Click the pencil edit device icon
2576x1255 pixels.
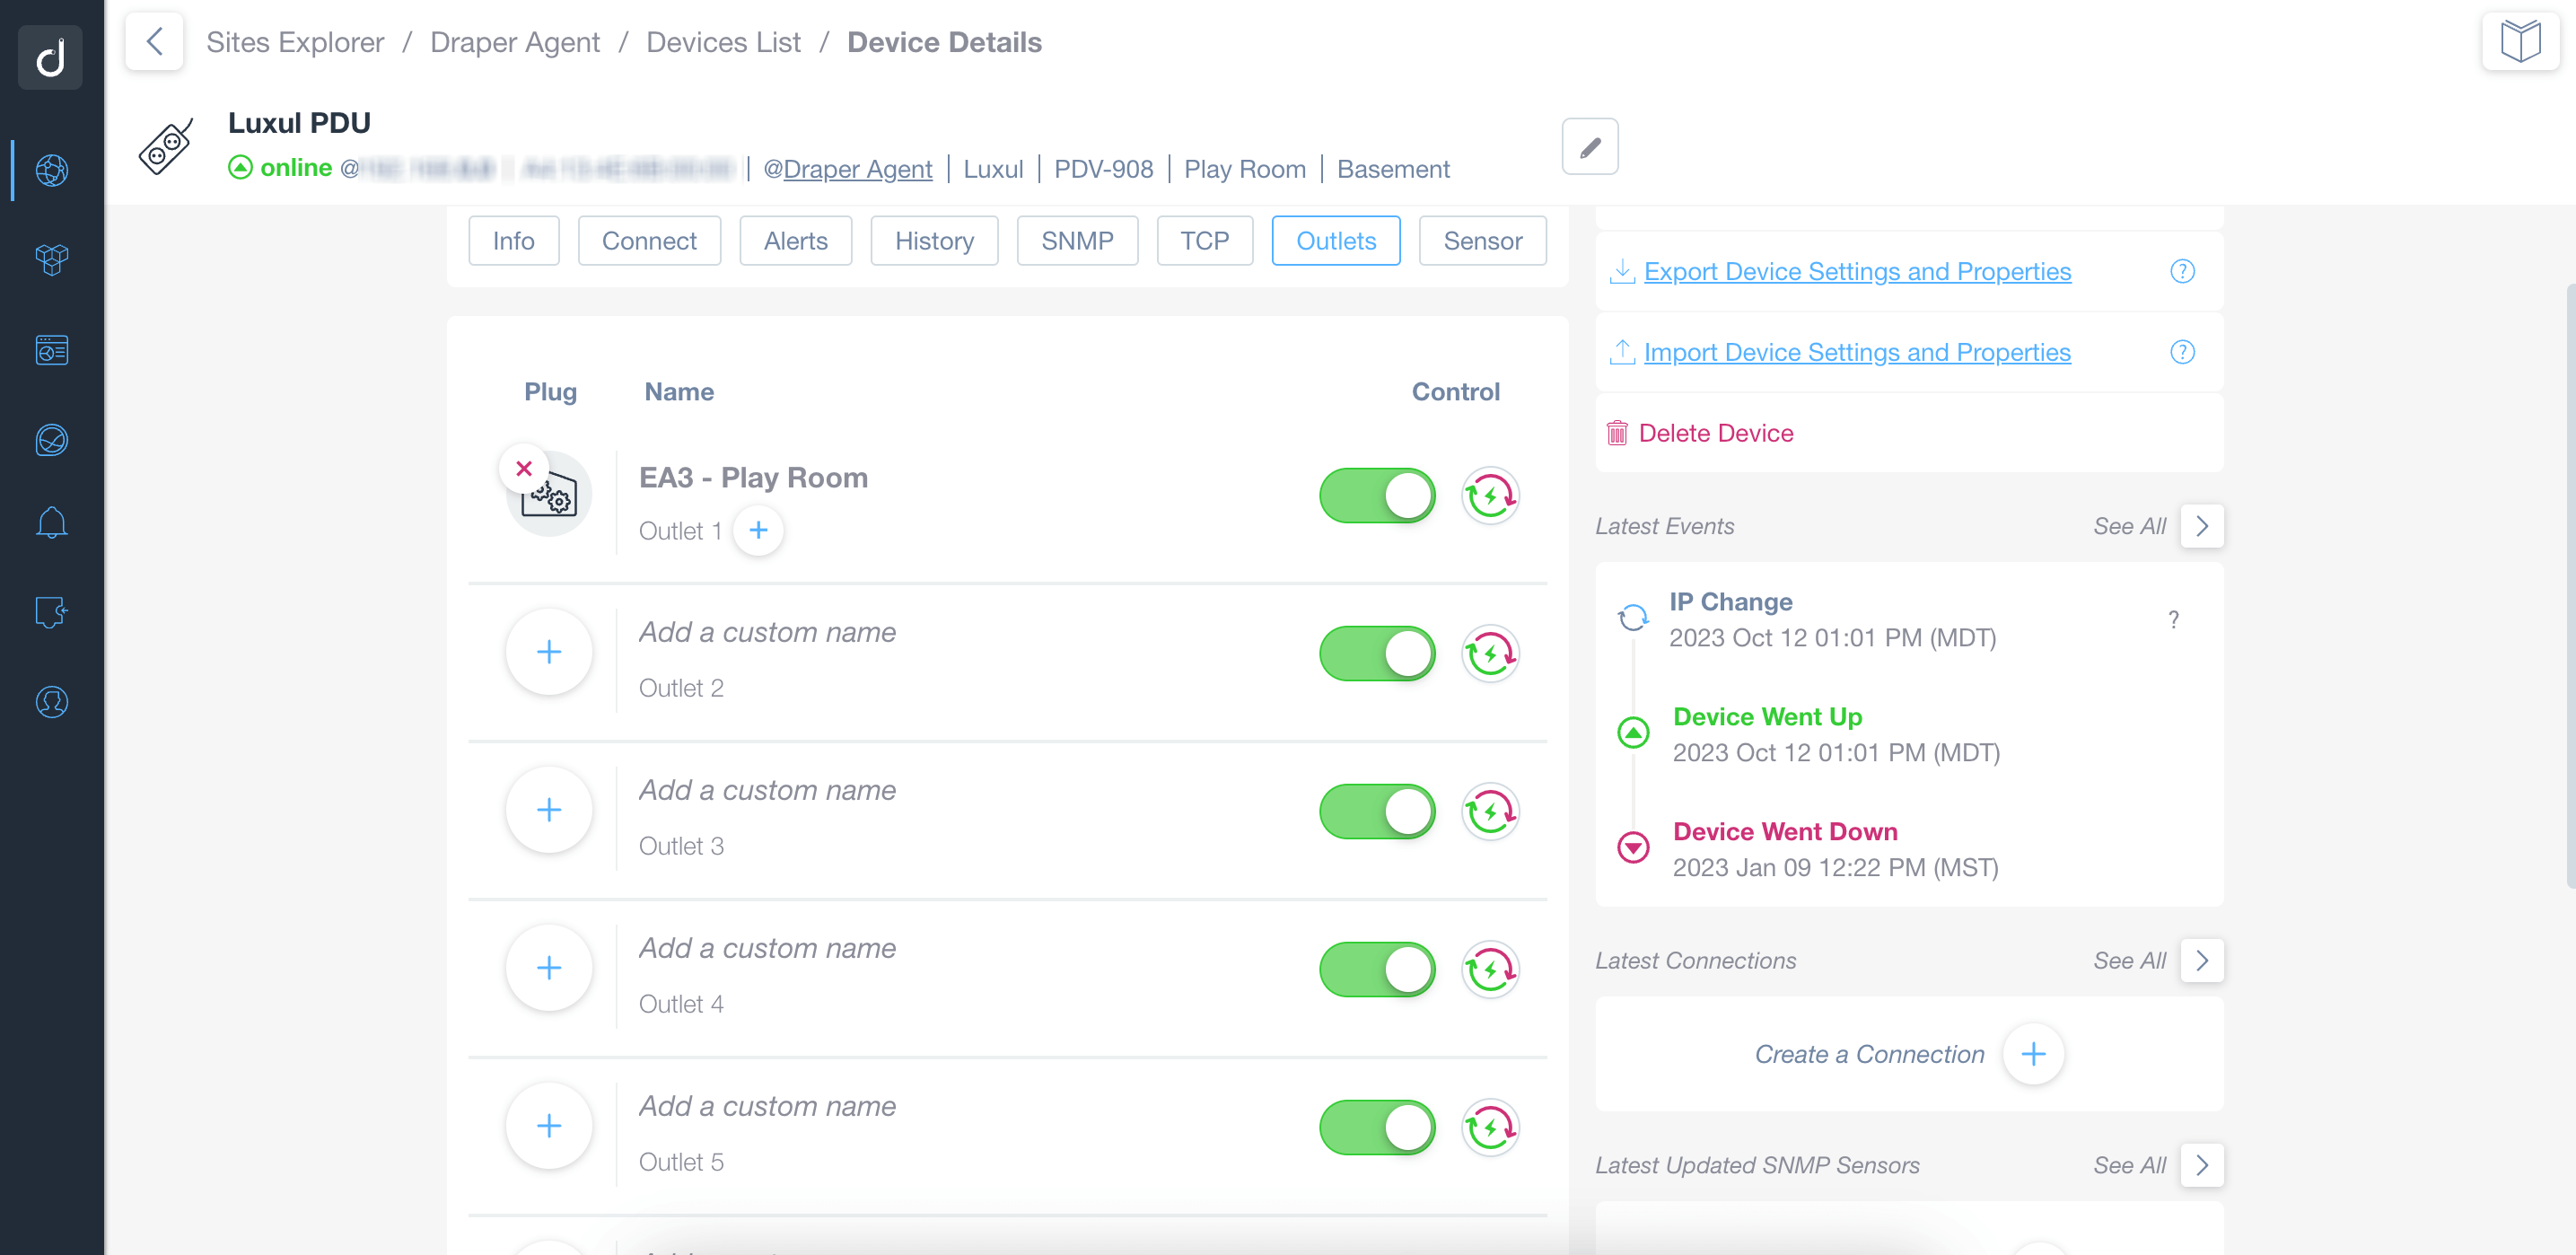[x=1589, y=147]
